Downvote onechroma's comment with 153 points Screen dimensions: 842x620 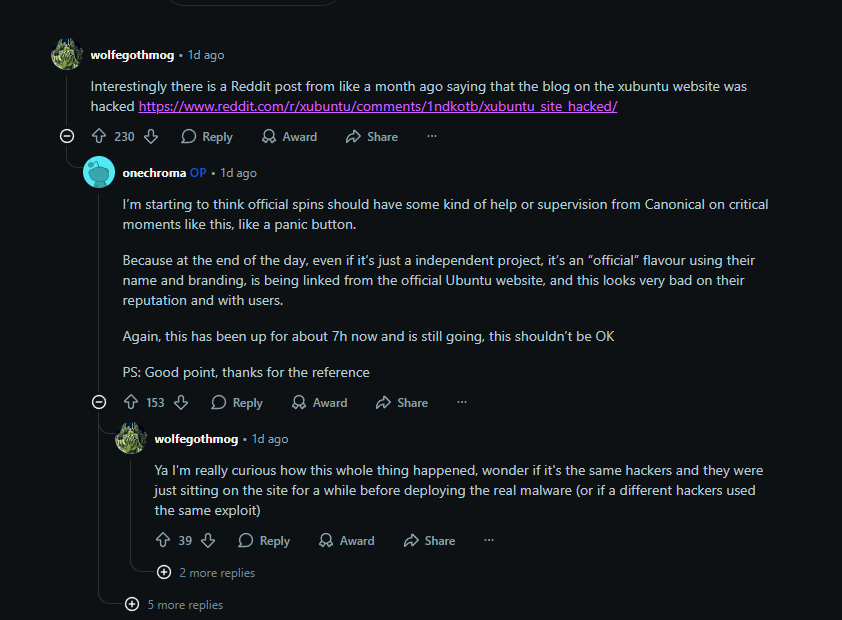[181, 403]
